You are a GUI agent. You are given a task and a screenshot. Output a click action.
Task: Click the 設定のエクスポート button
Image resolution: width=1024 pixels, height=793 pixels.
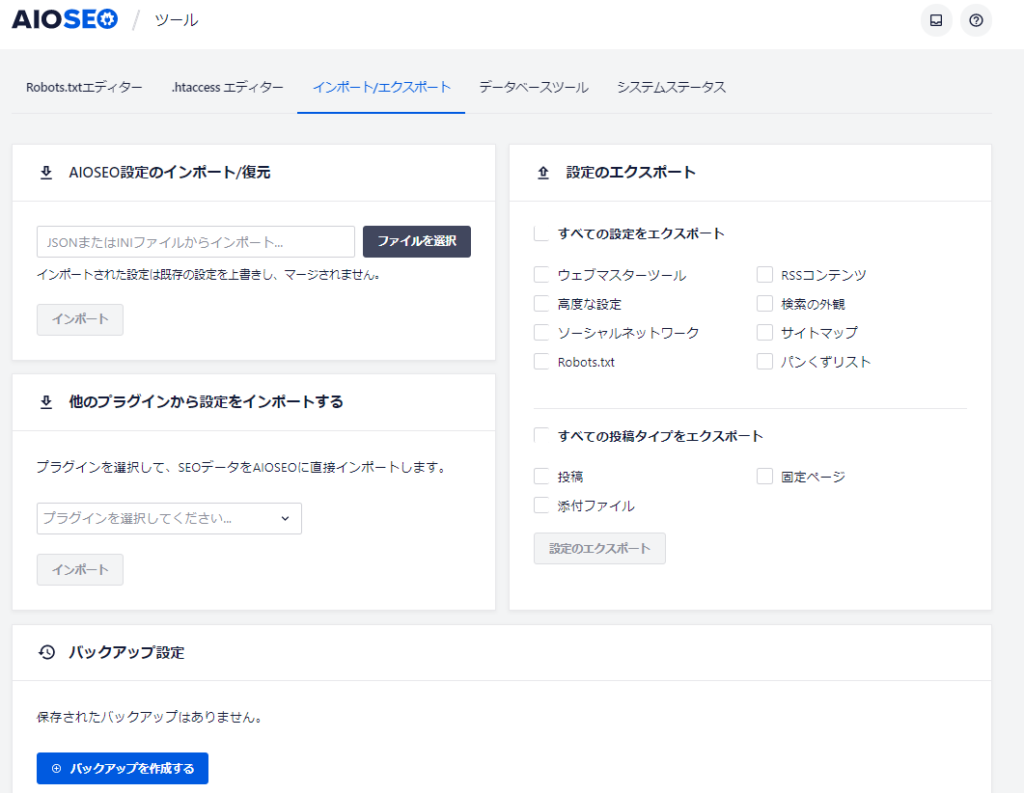point(599,548)
